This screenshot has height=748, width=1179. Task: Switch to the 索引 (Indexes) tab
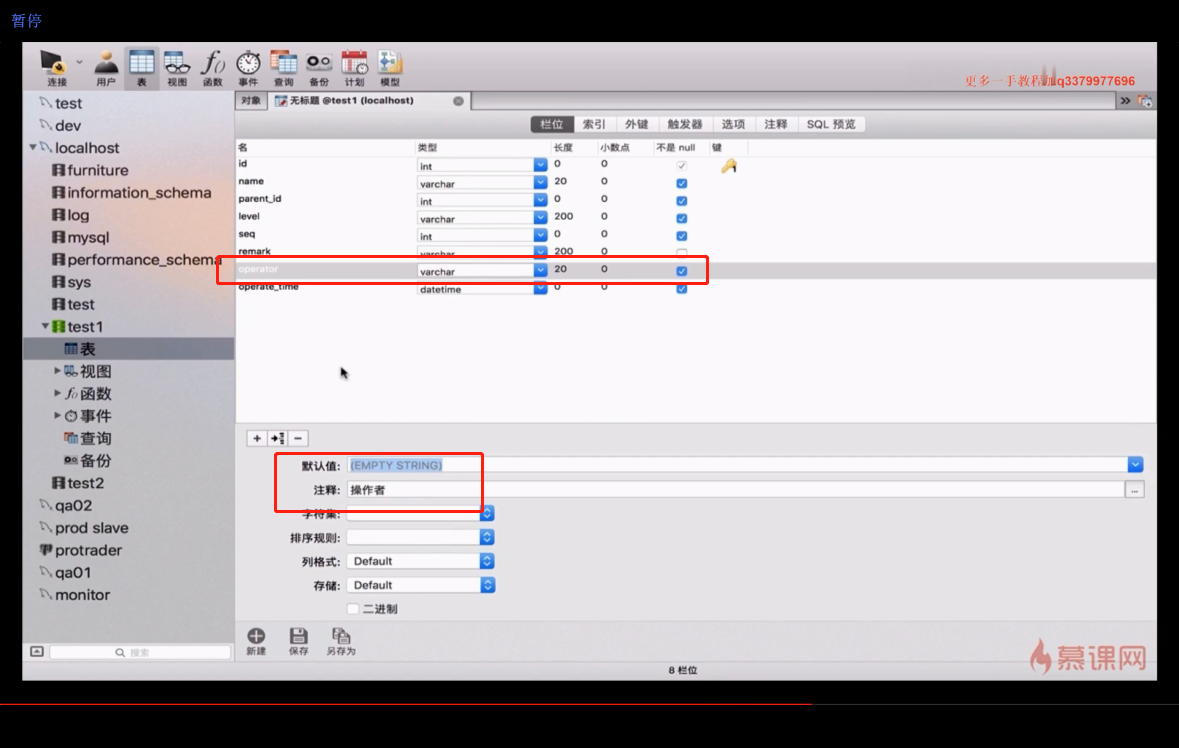594,124
